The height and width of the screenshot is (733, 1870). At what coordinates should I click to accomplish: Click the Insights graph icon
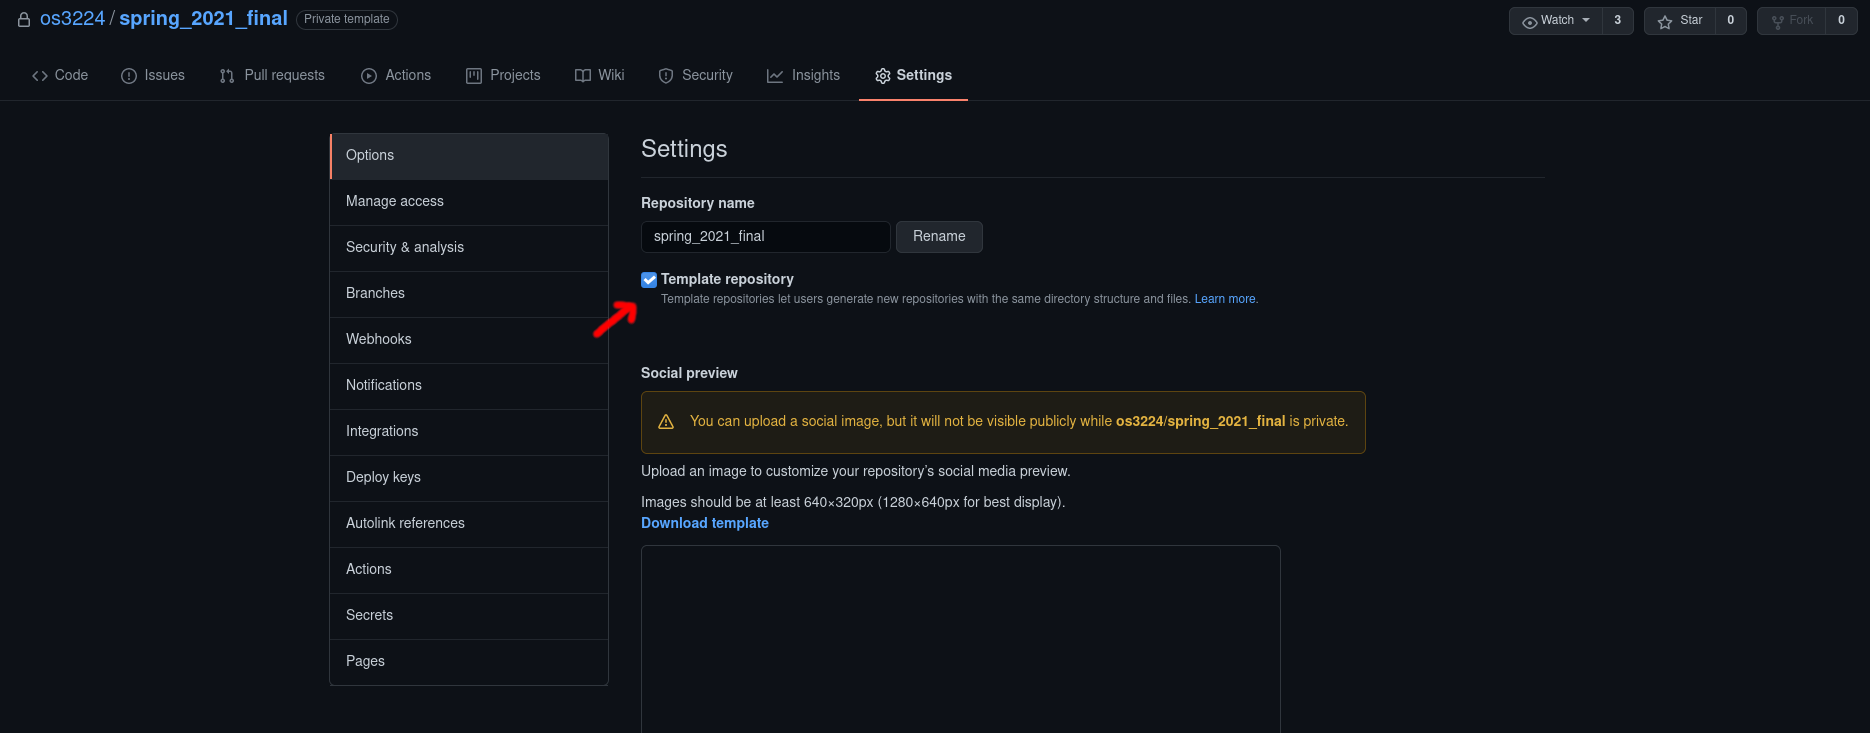[x=775, y=76]
